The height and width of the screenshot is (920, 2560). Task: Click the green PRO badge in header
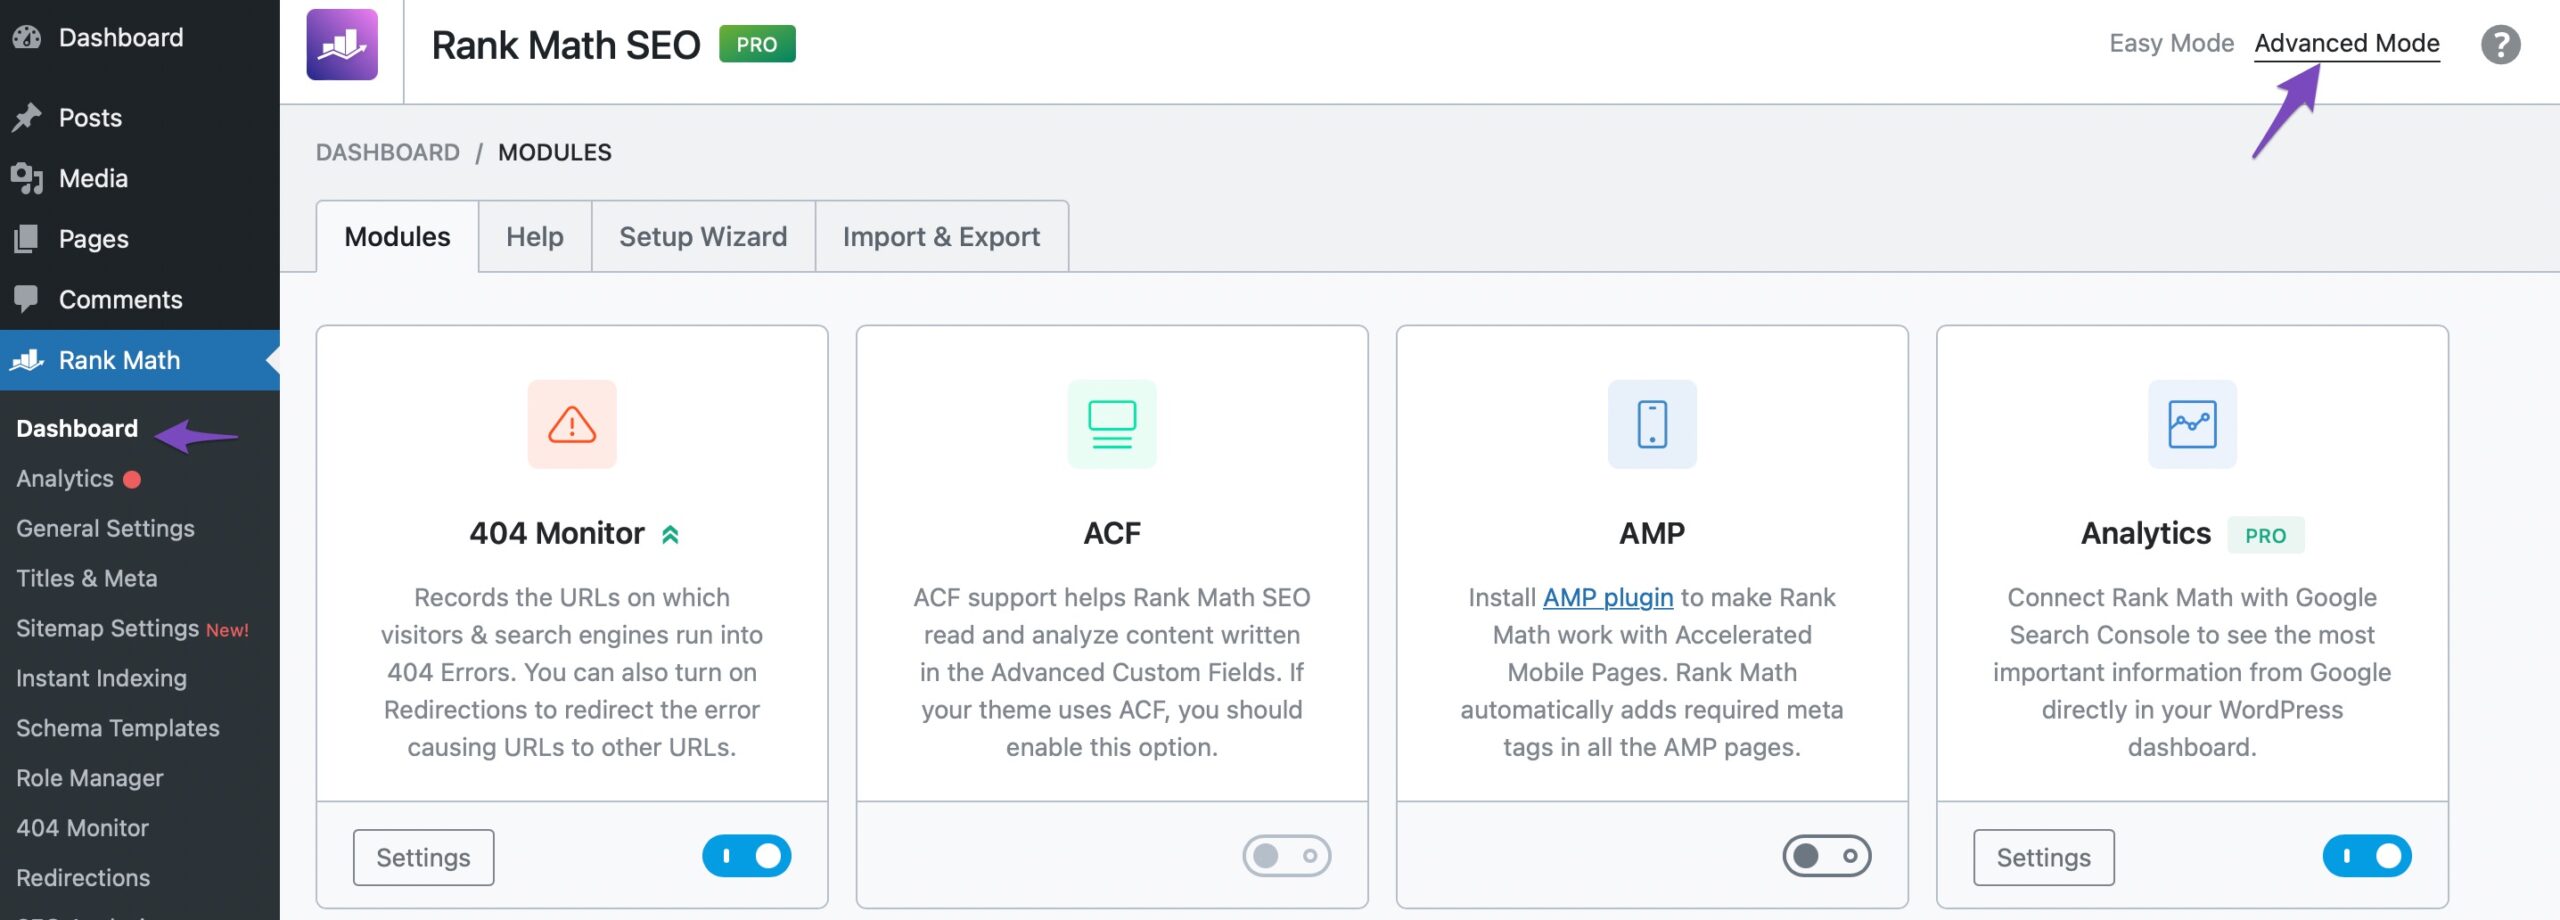coord(757,44)
